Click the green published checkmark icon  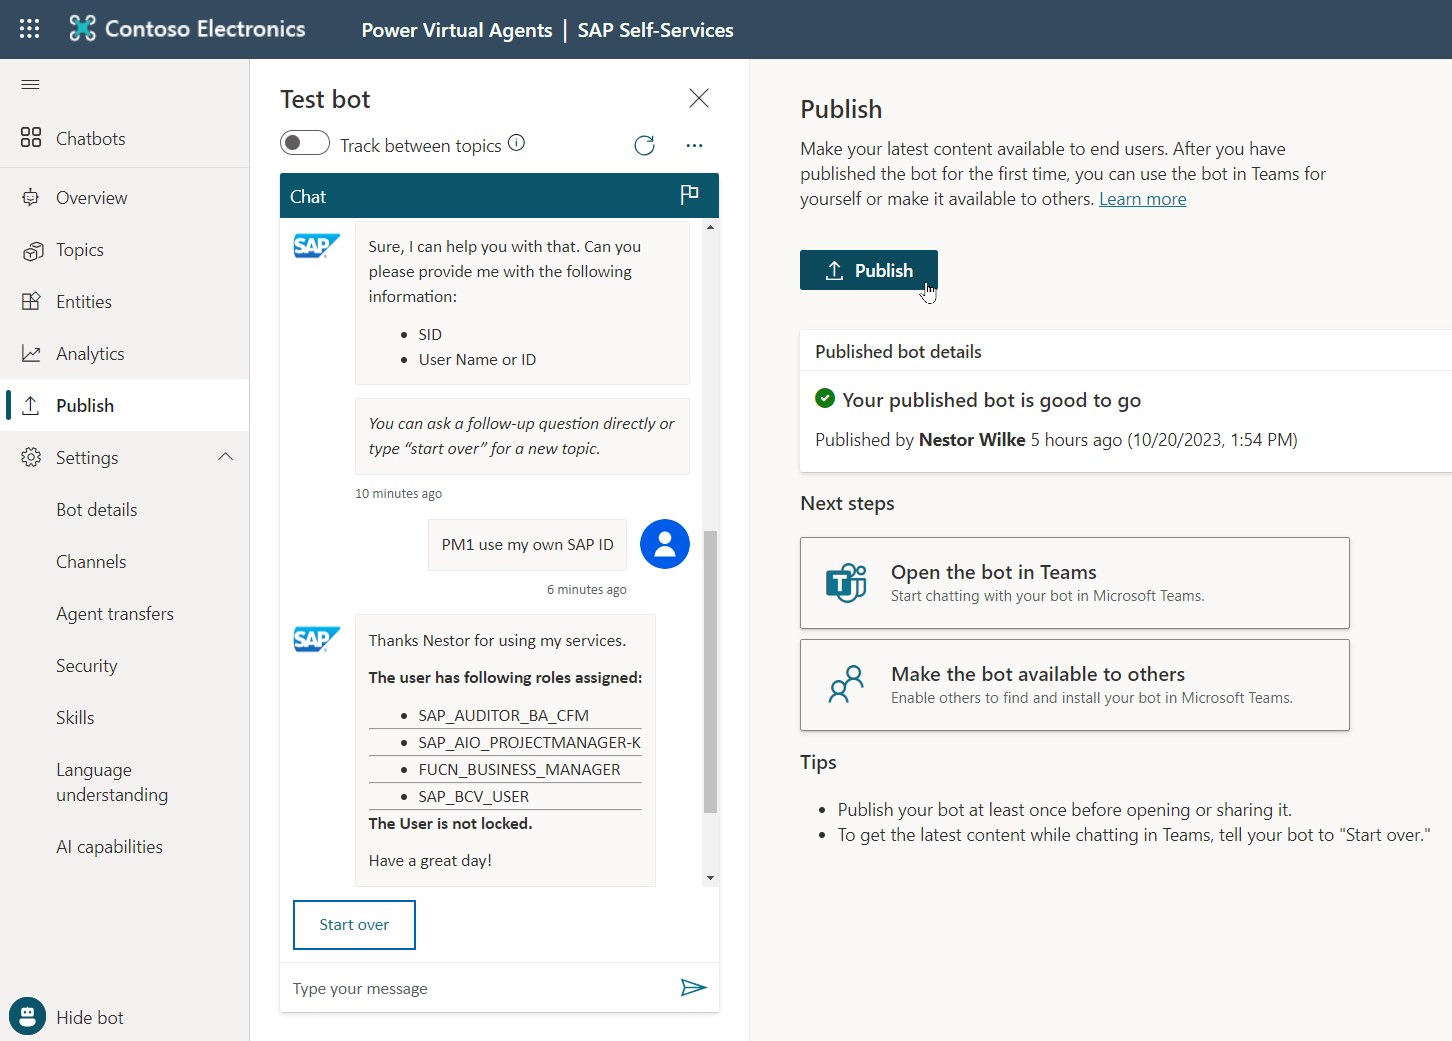click(825, 398)
